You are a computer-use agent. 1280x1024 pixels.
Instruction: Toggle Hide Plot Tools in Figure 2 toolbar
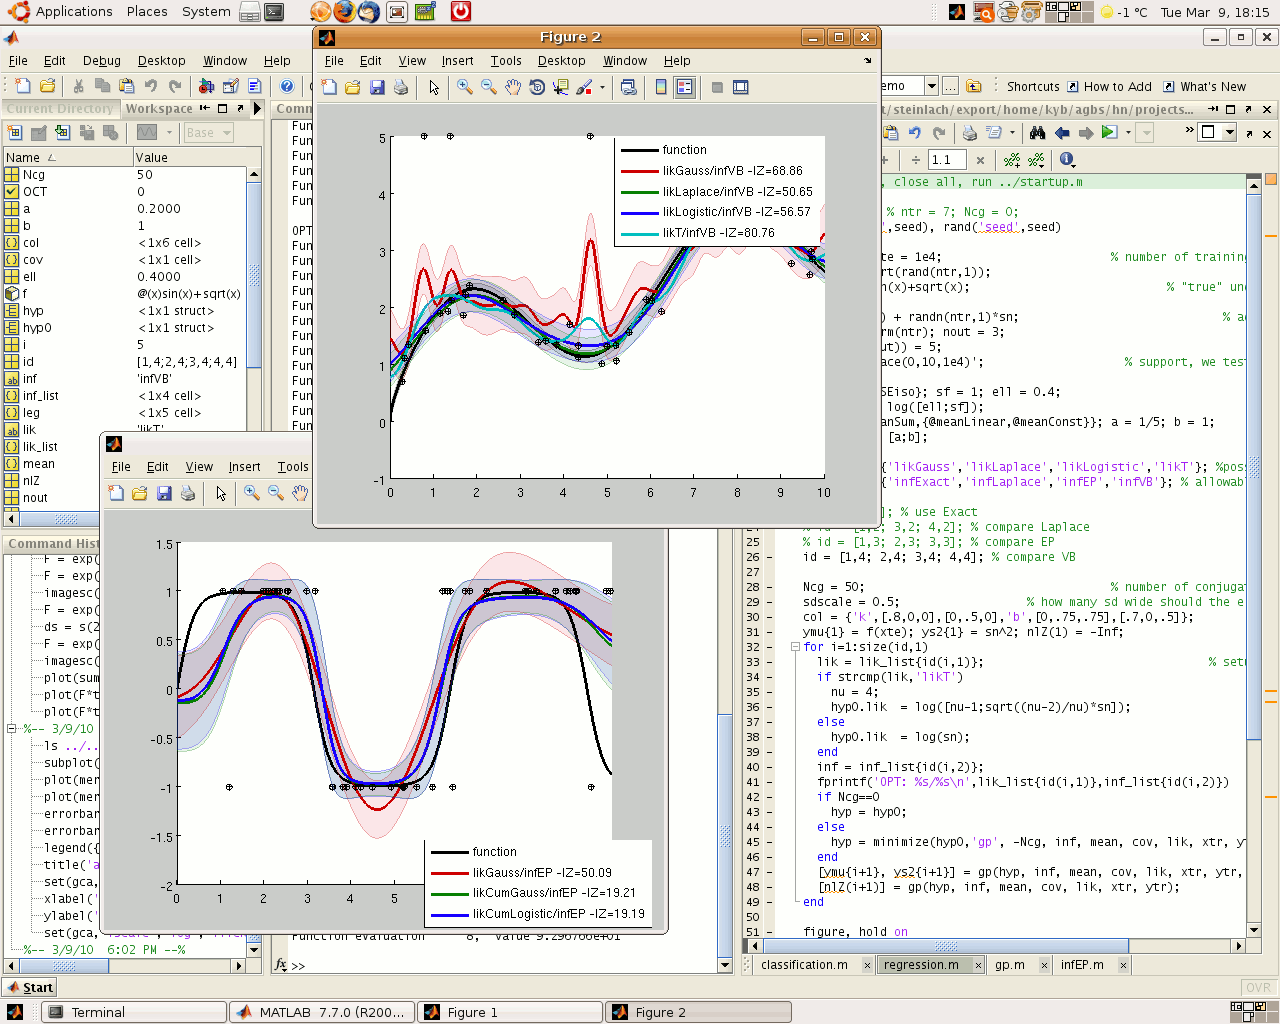[x=717, y=87]
